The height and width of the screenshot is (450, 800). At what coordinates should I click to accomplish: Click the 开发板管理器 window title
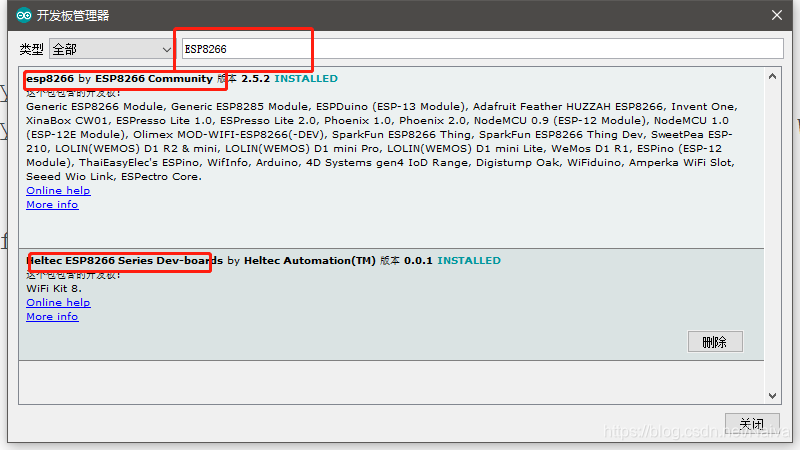[73, 16]
